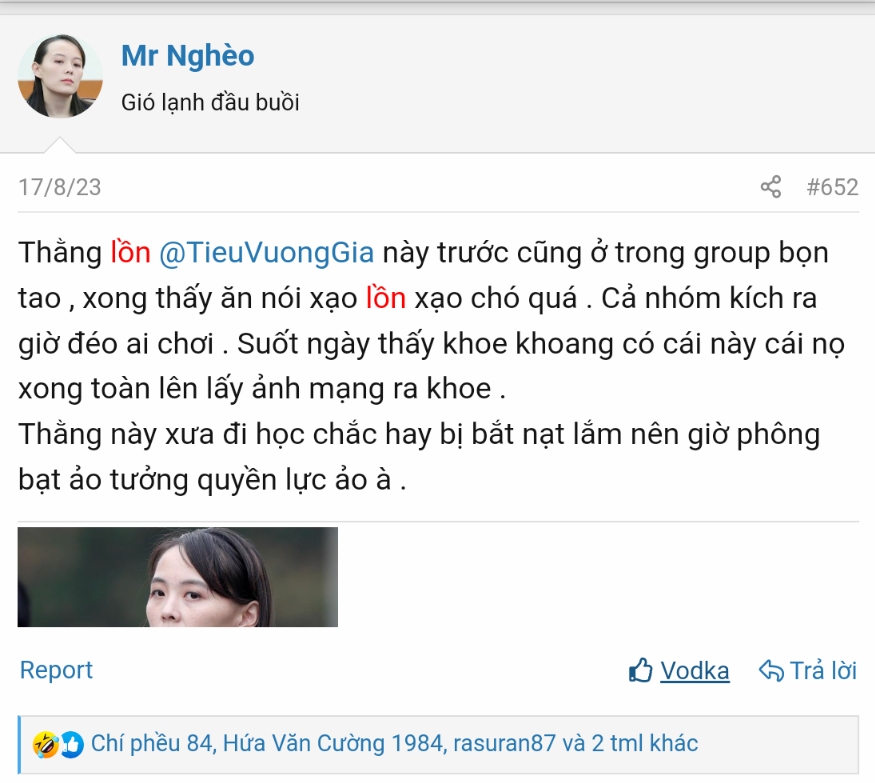
Task: Open the attached image in the post
Action: 177,577
